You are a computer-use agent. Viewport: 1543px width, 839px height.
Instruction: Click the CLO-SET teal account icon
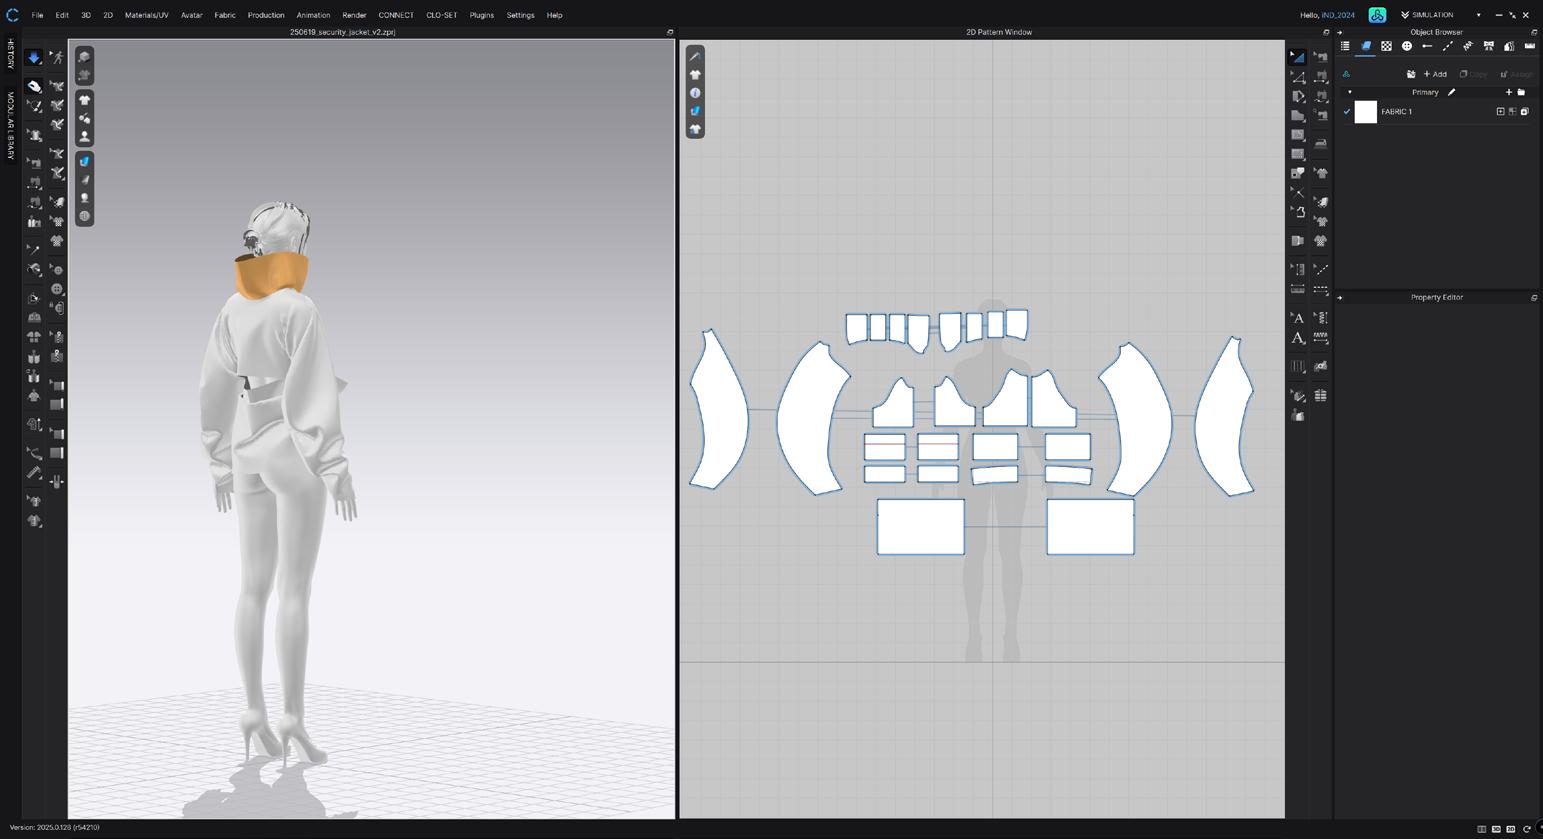[x=1377, y=15]
